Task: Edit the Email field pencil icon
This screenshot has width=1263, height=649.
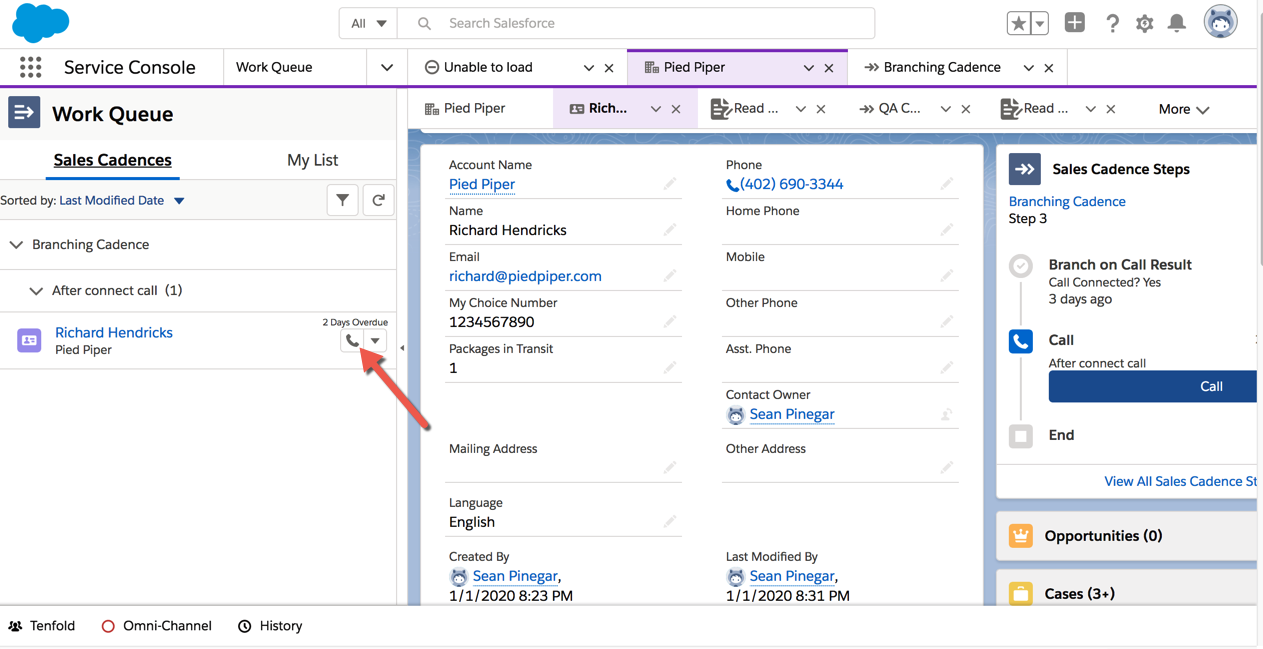Action: point(670,276)
